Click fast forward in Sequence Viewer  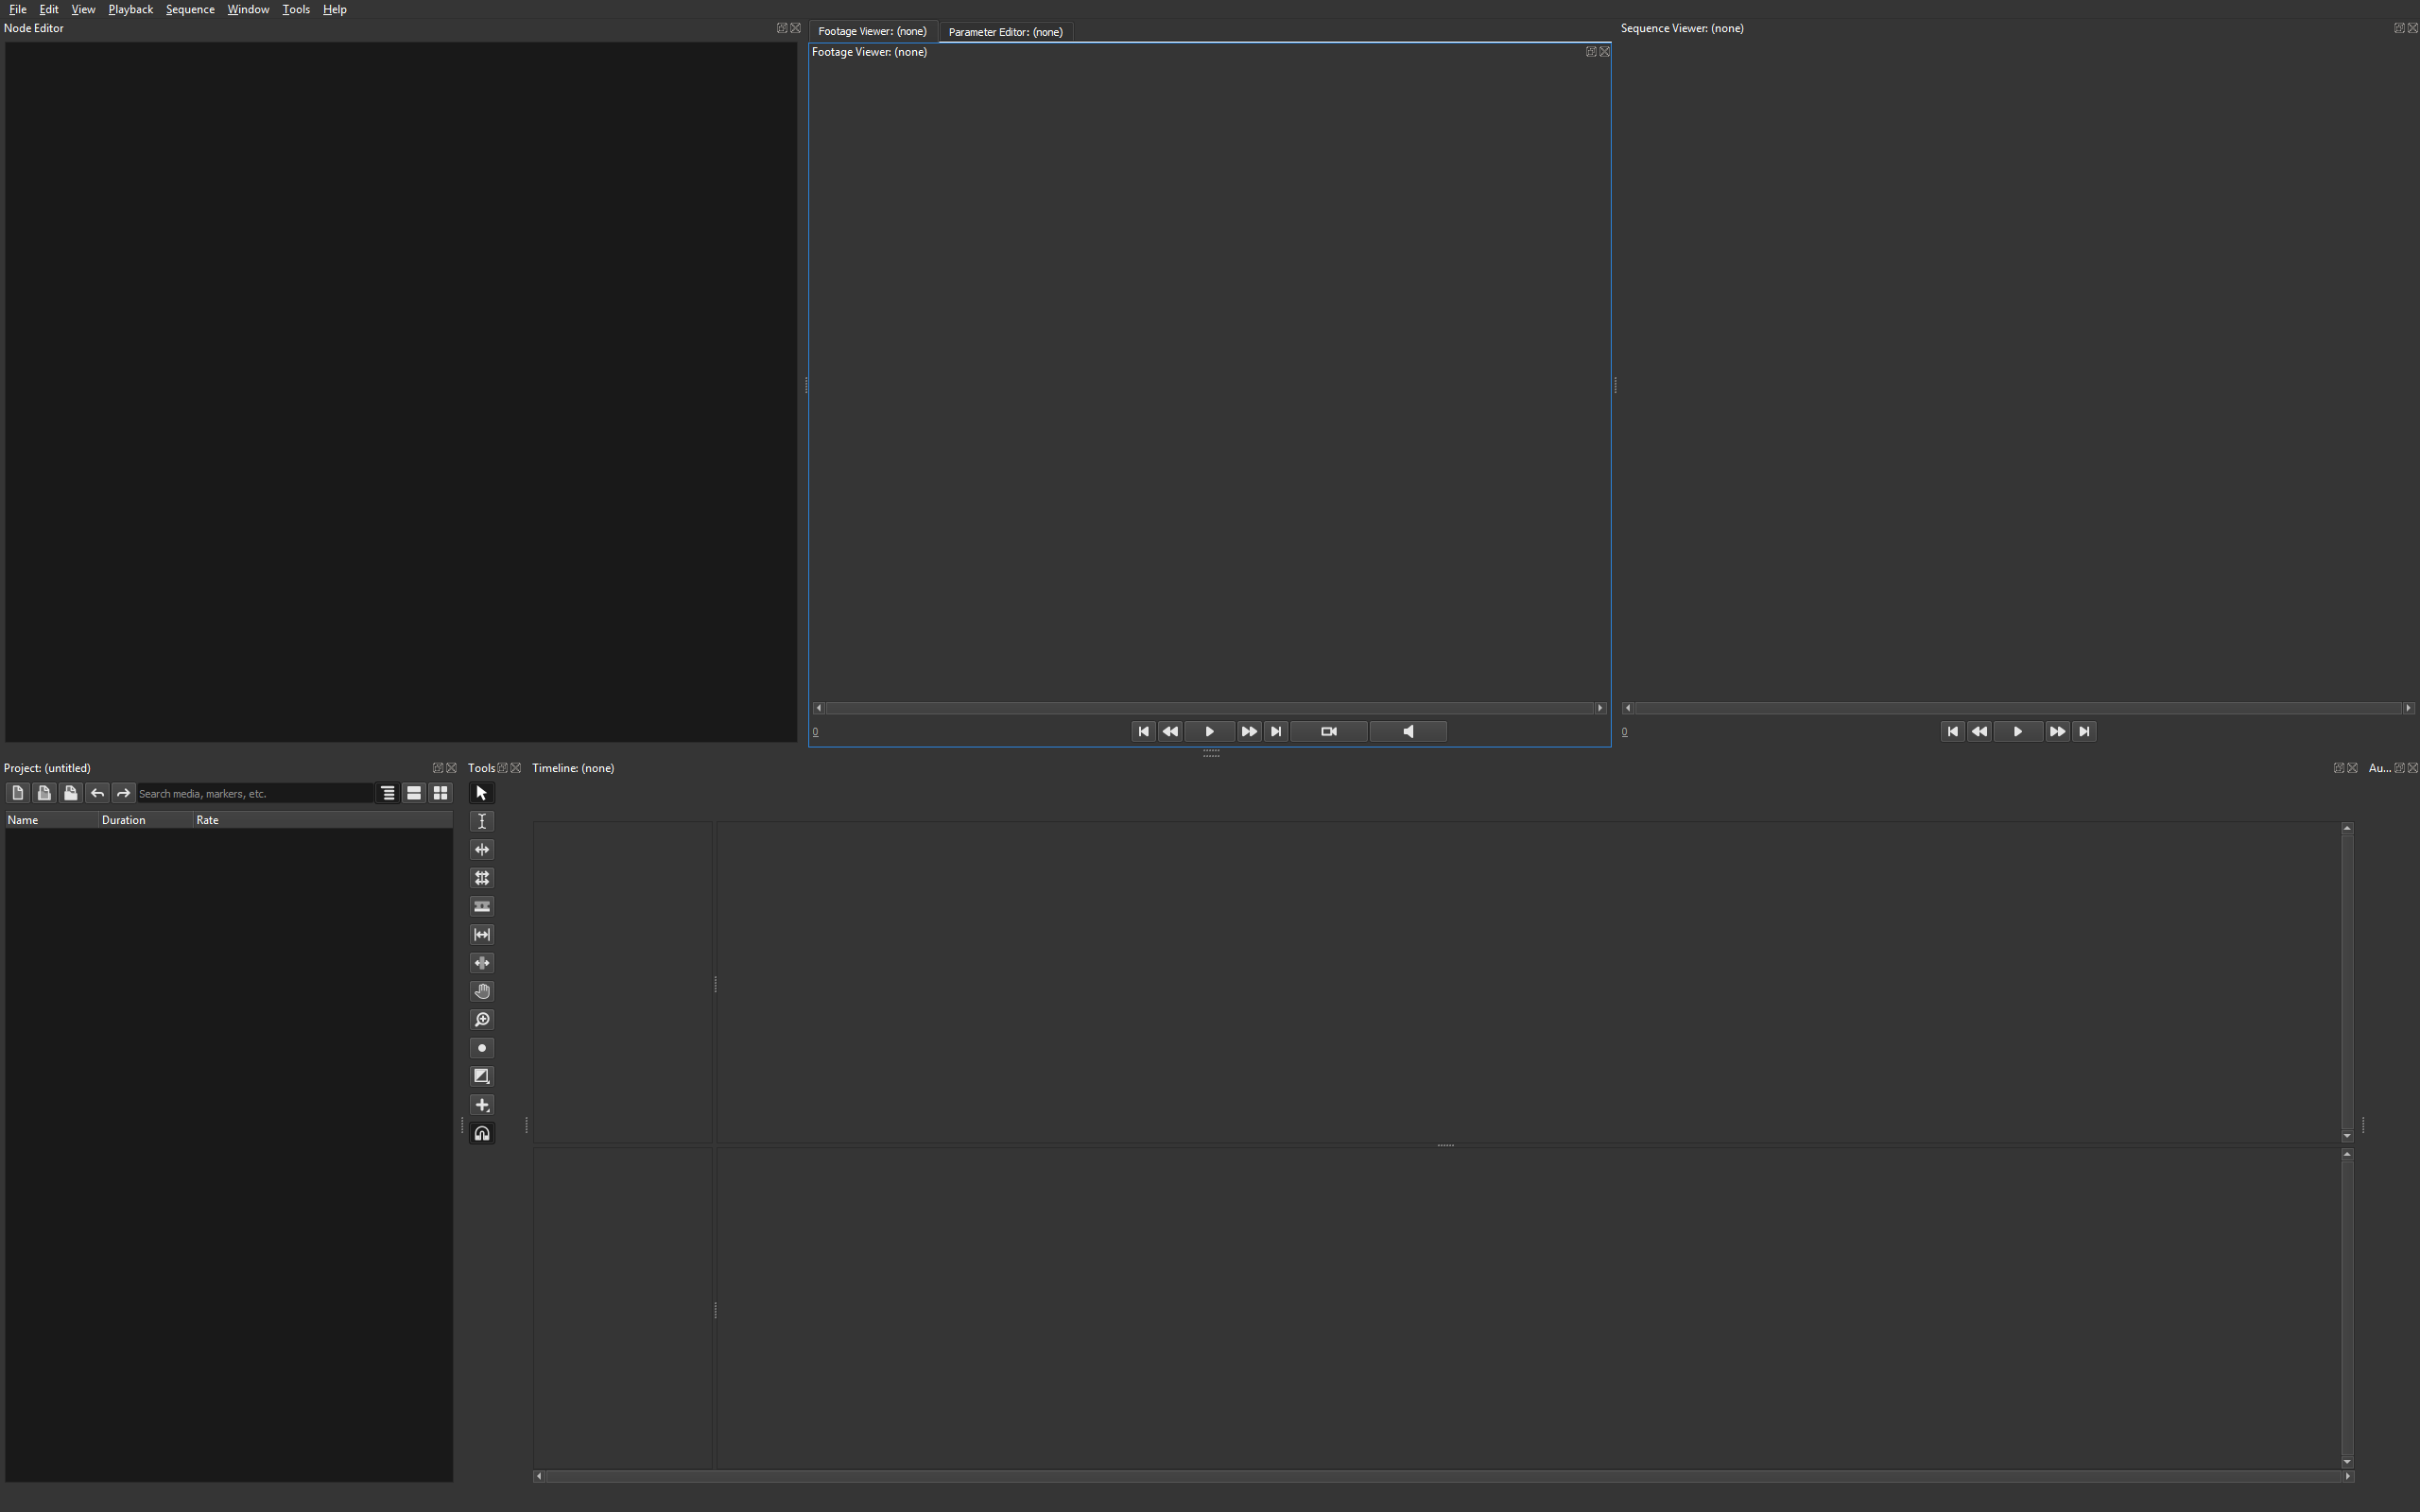[x=2057, y=732]
